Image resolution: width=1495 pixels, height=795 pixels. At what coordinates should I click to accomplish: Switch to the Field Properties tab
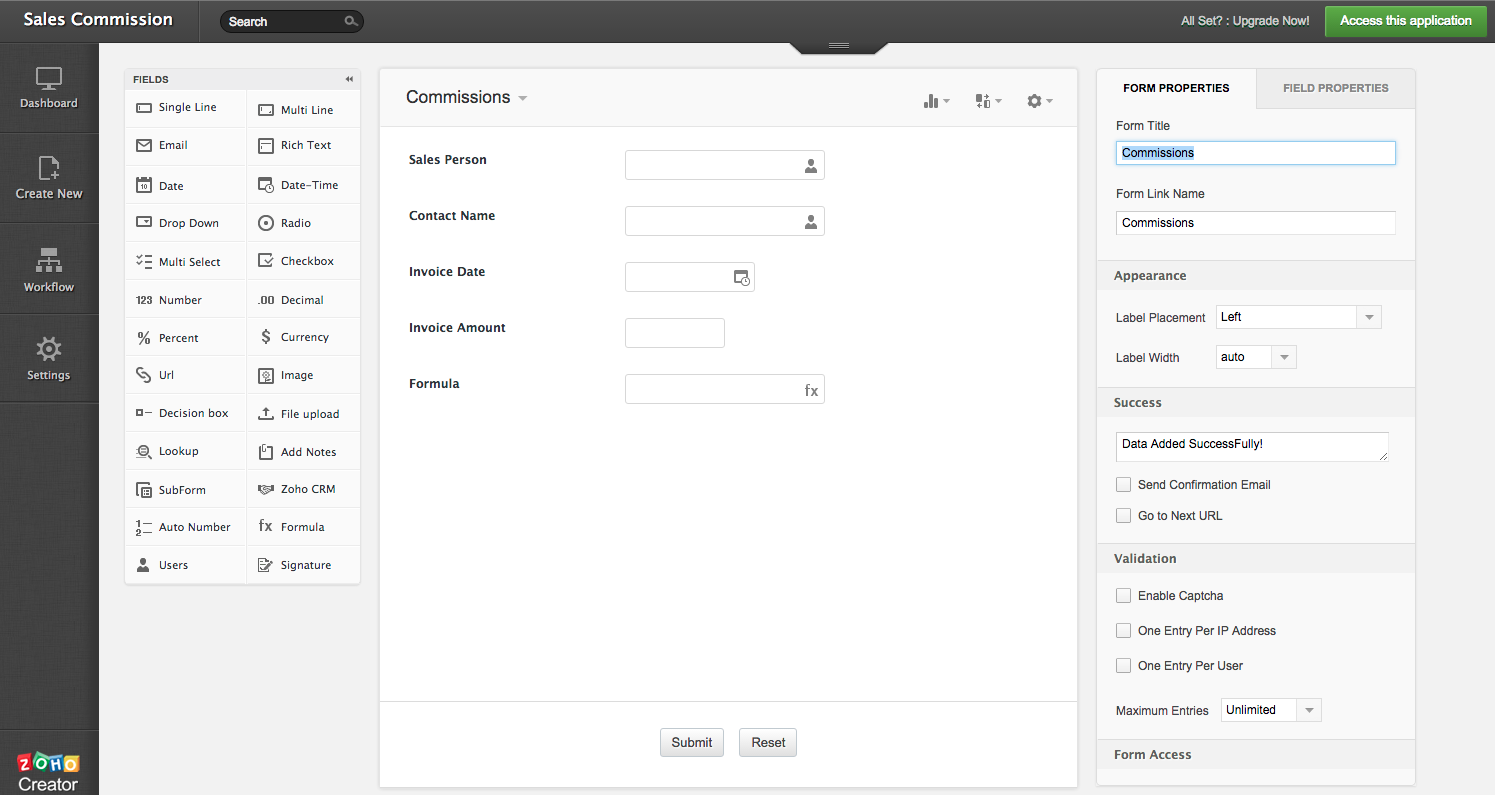click(x=1335, y=88)
